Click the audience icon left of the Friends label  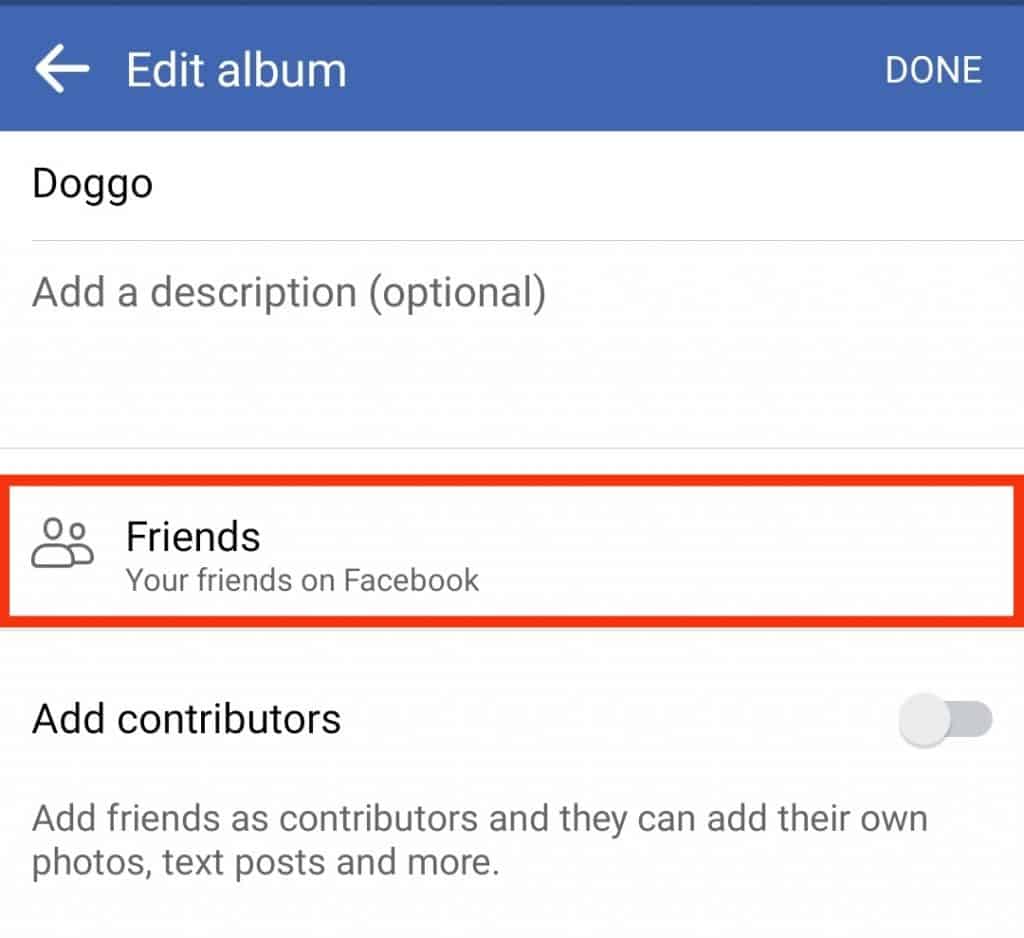(63, 547)
